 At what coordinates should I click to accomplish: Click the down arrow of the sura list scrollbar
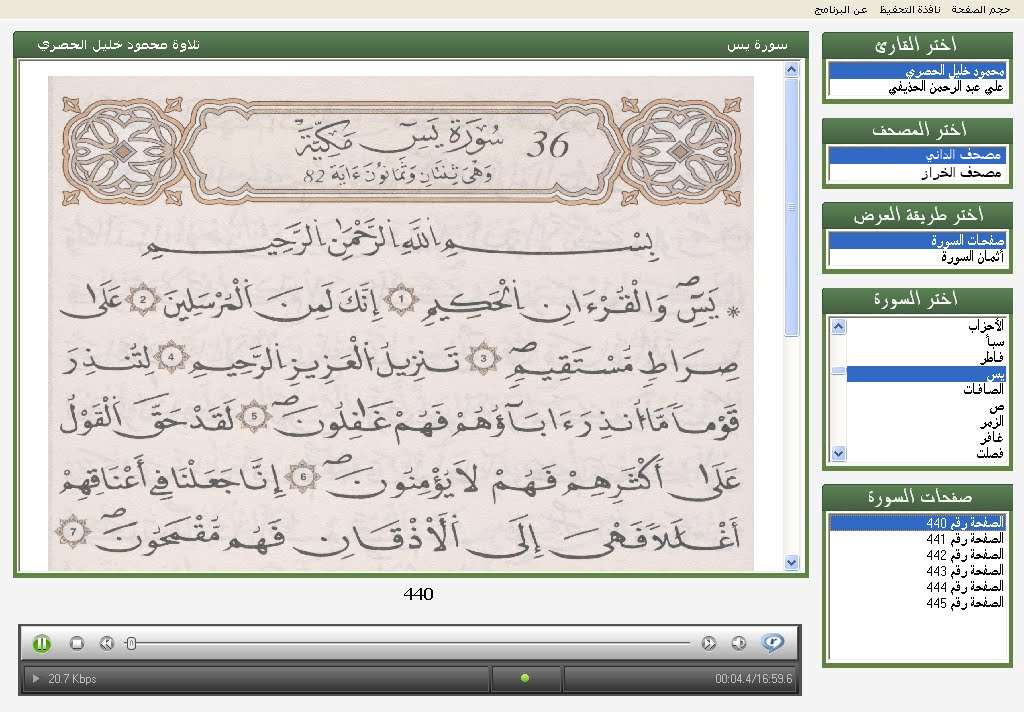839,453
